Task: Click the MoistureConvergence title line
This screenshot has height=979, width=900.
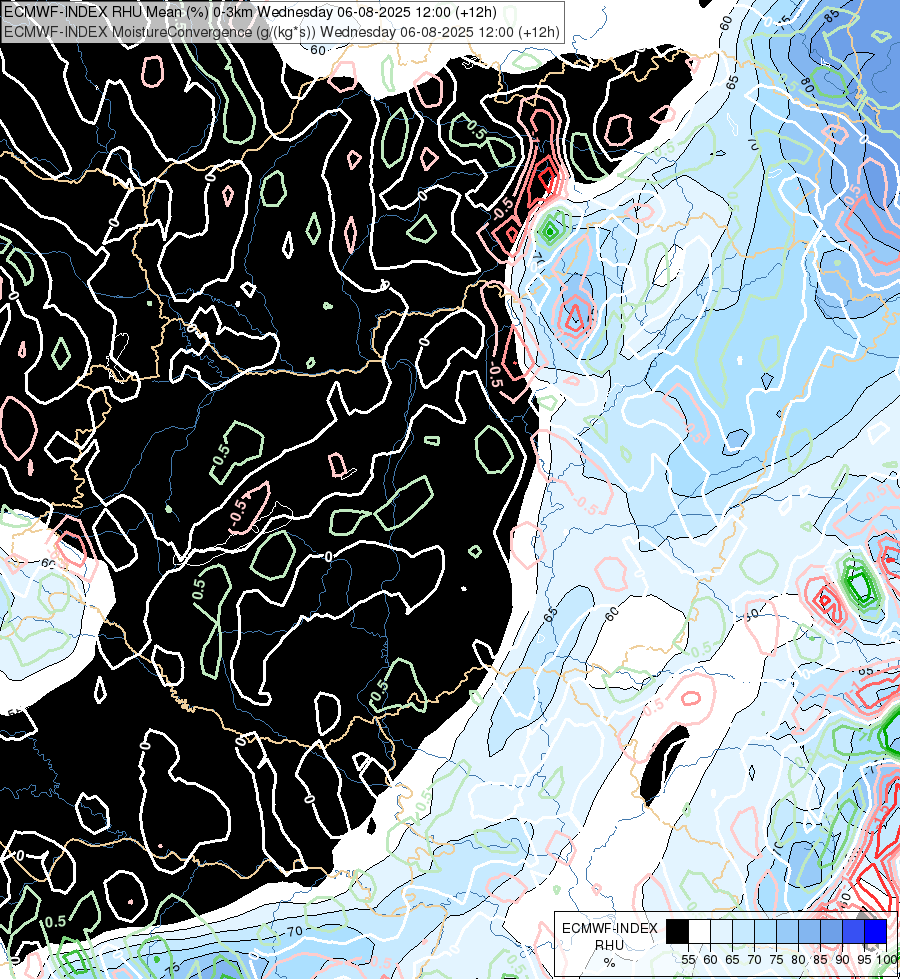Action: tap(282, 32)
